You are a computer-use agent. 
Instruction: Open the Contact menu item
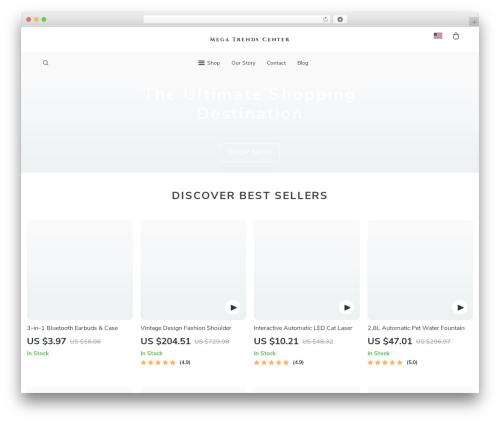coord(276,63)
